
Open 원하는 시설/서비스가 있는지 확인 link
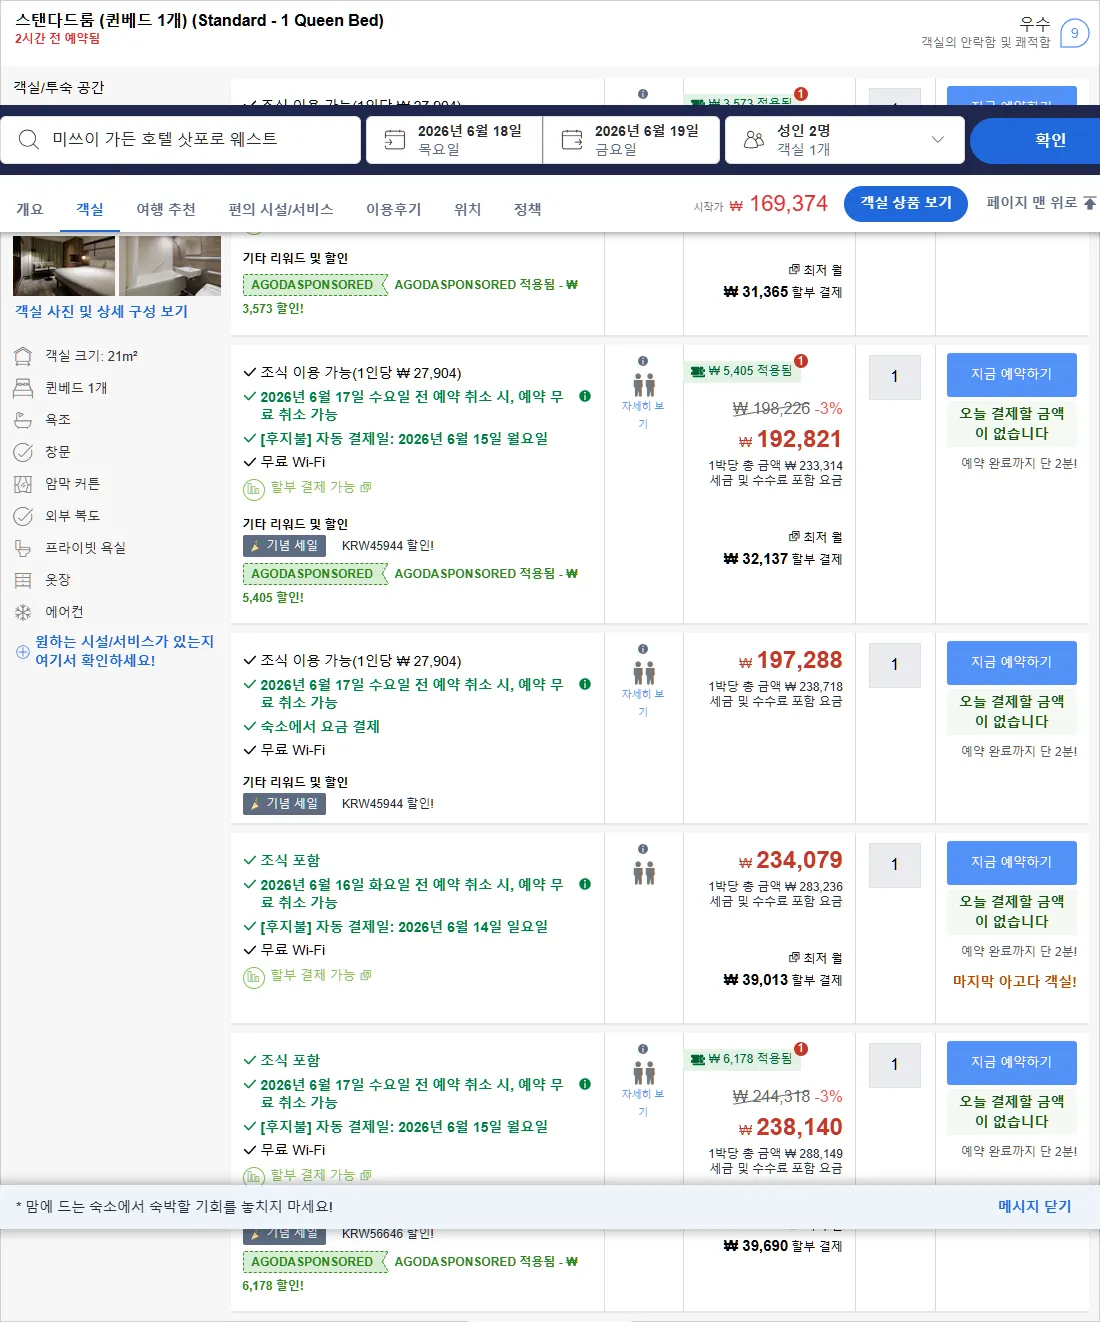[x=125, y=651]
